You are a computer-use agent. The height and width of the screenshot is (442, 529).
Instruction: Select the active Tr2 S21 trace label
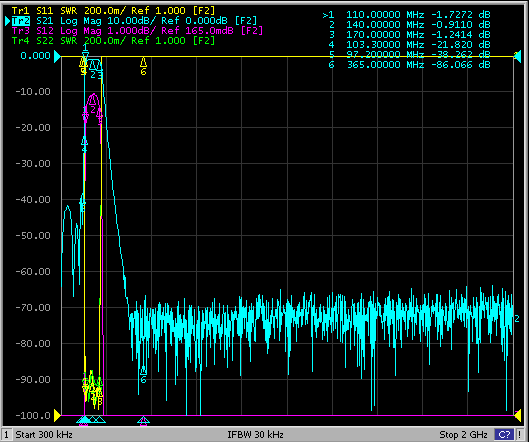click(134, 21)
